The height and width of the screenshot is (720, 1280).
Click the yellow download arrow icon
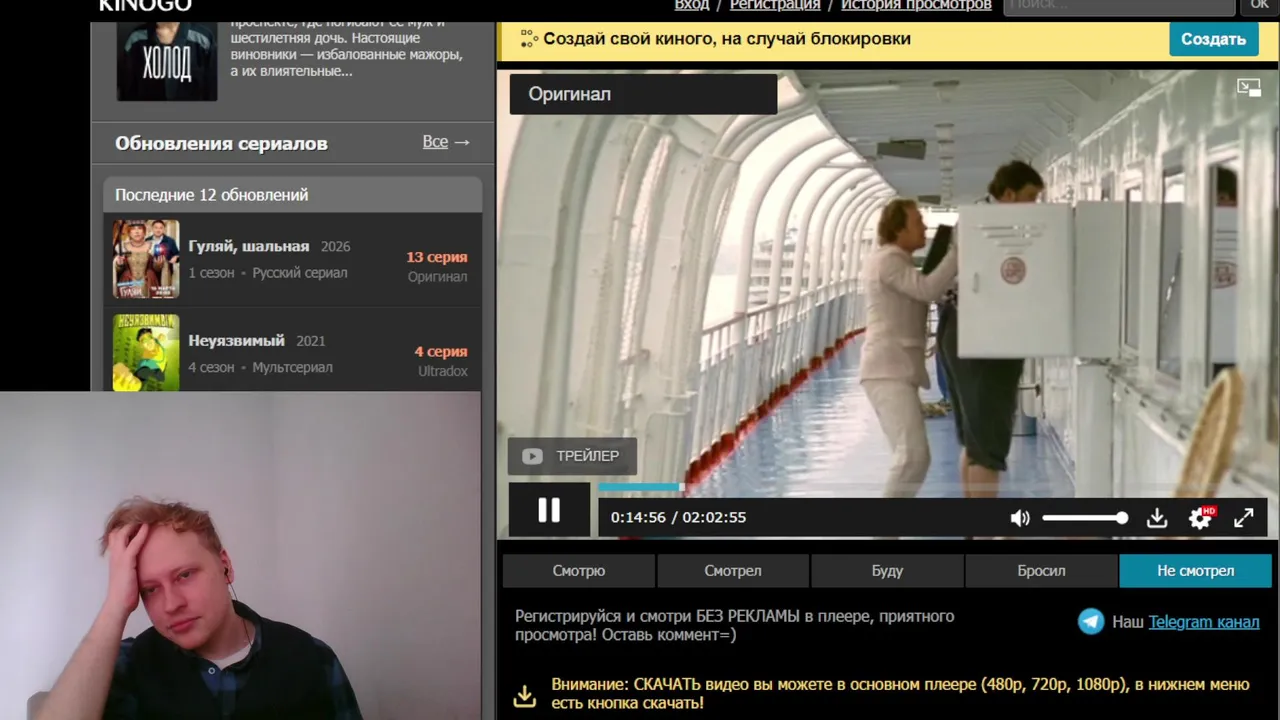[x=525, y=695]
